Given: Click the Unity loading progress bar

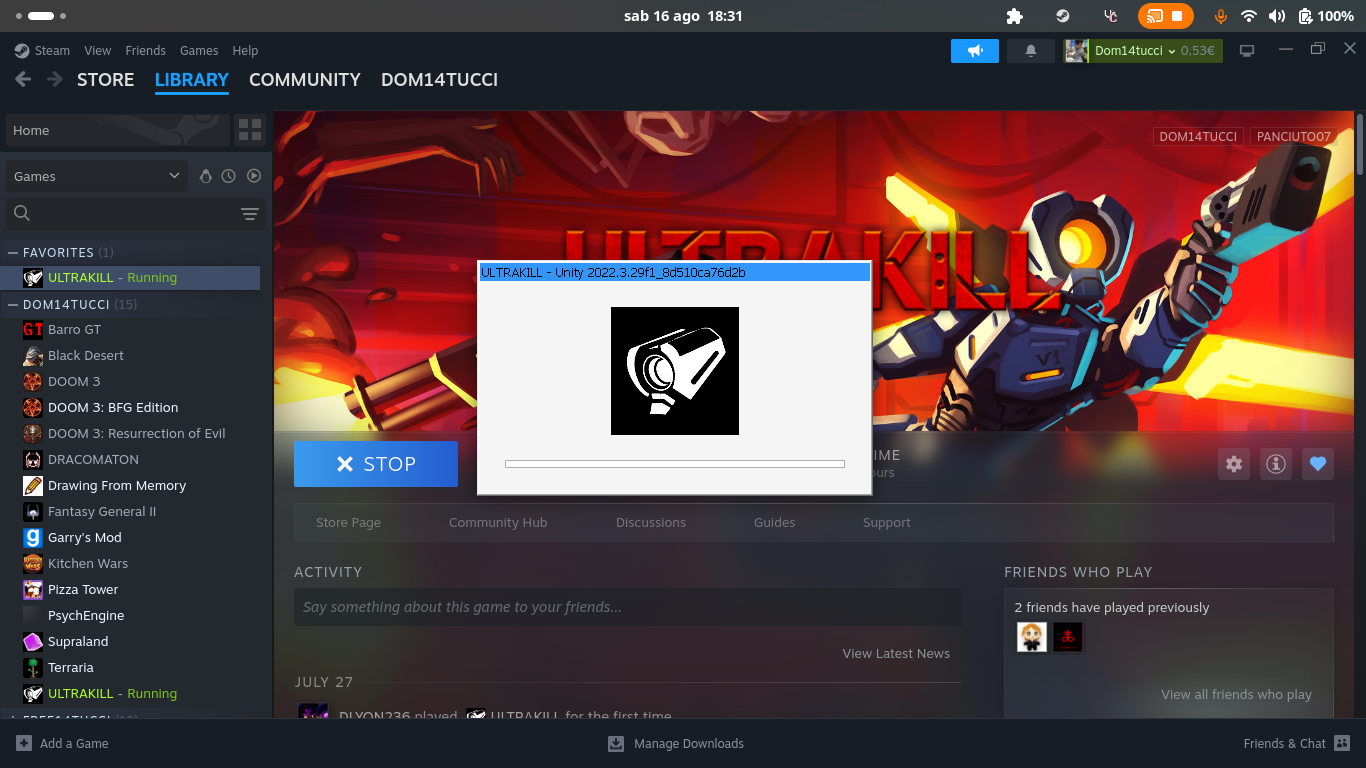Looking at the screenshot, I should coord(675,464).
